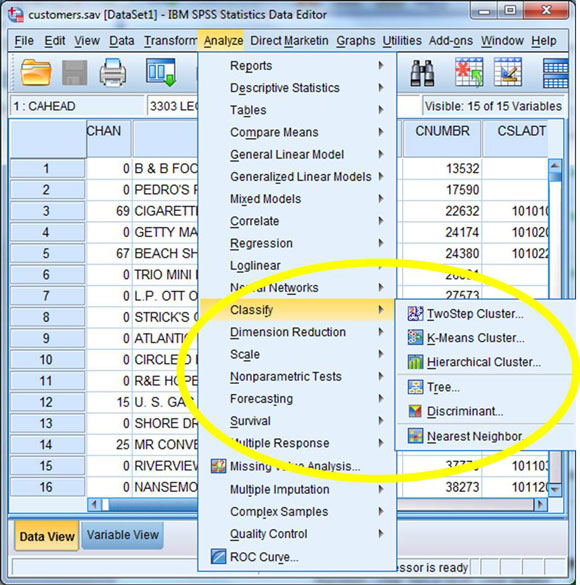Screen dimensions: 580x585
Task: Click the Insert Variable toolbar icon
Action: click(508, 72)
